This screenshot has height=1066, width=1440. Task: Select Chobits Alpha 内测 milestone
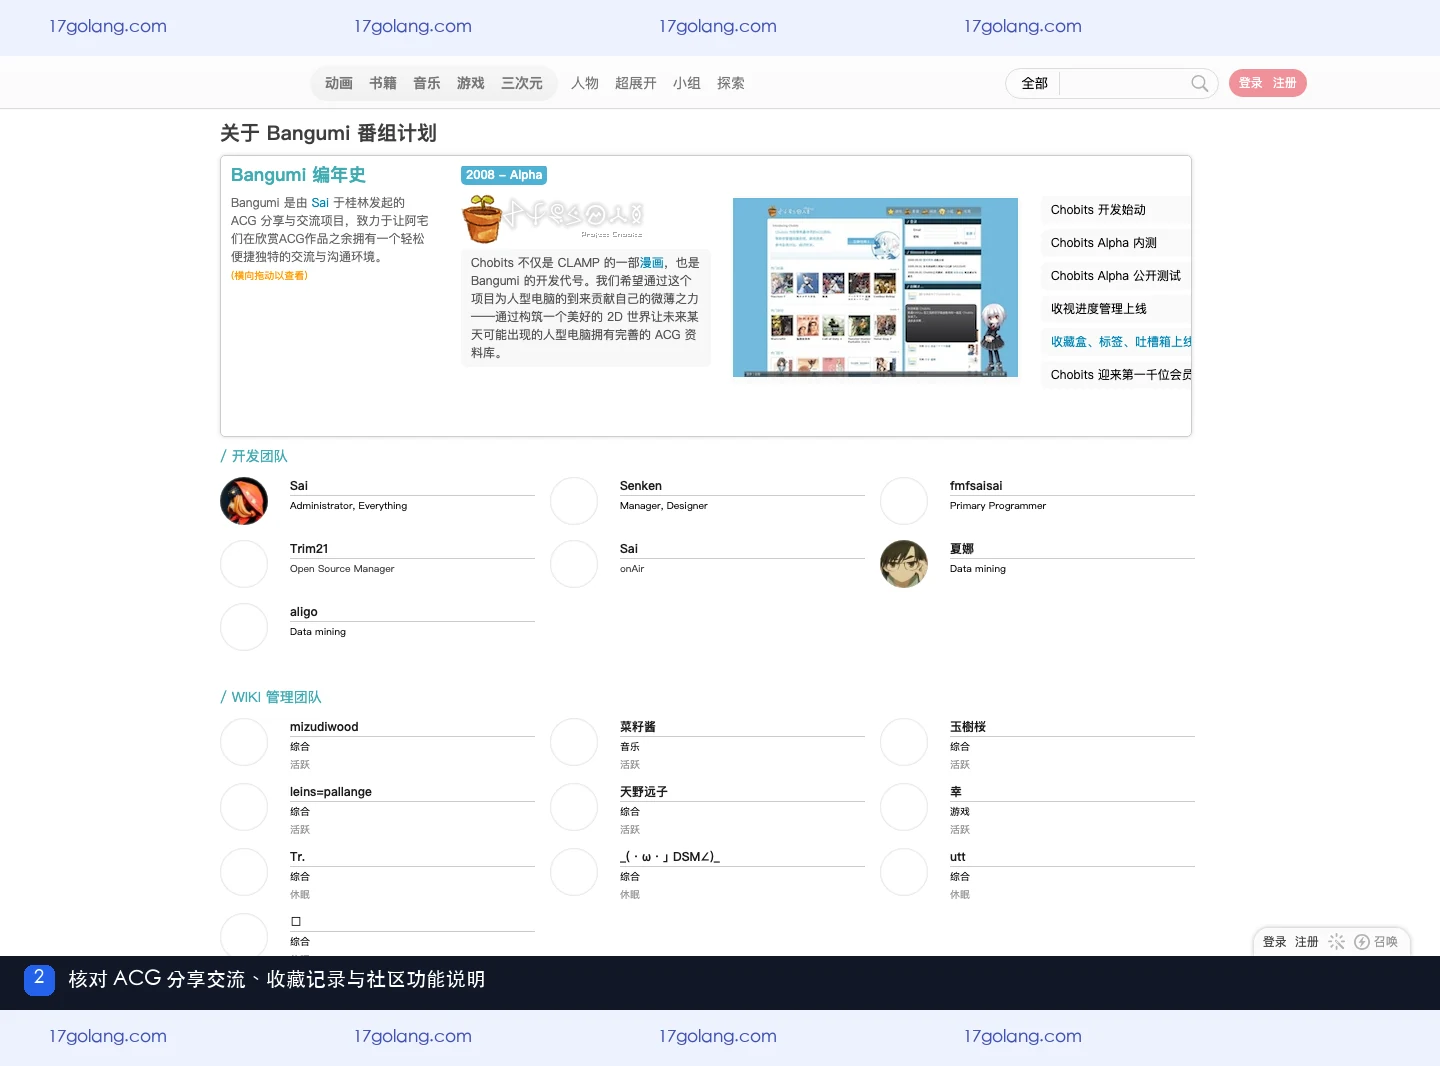pyautogui.click(x=1103, y=242)
